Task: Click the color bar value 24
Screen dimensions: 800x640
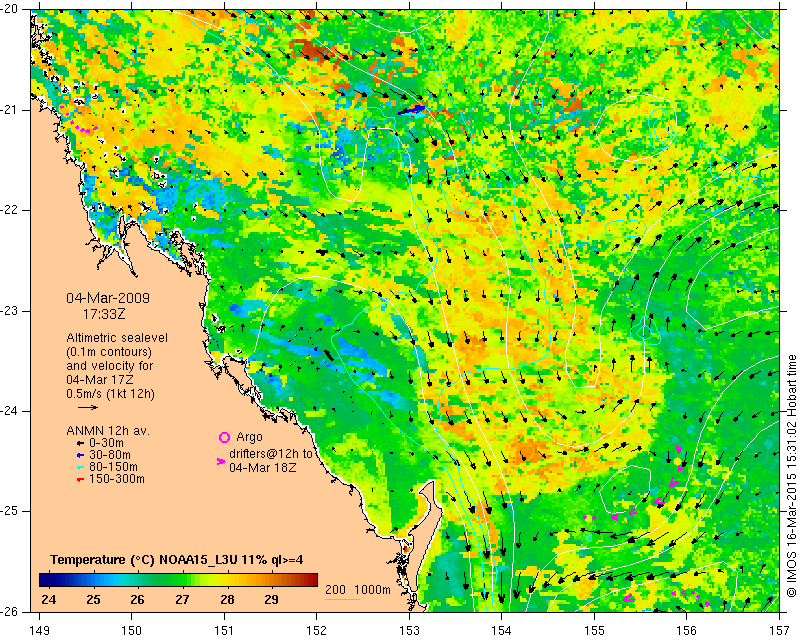Action: point(48,600)
